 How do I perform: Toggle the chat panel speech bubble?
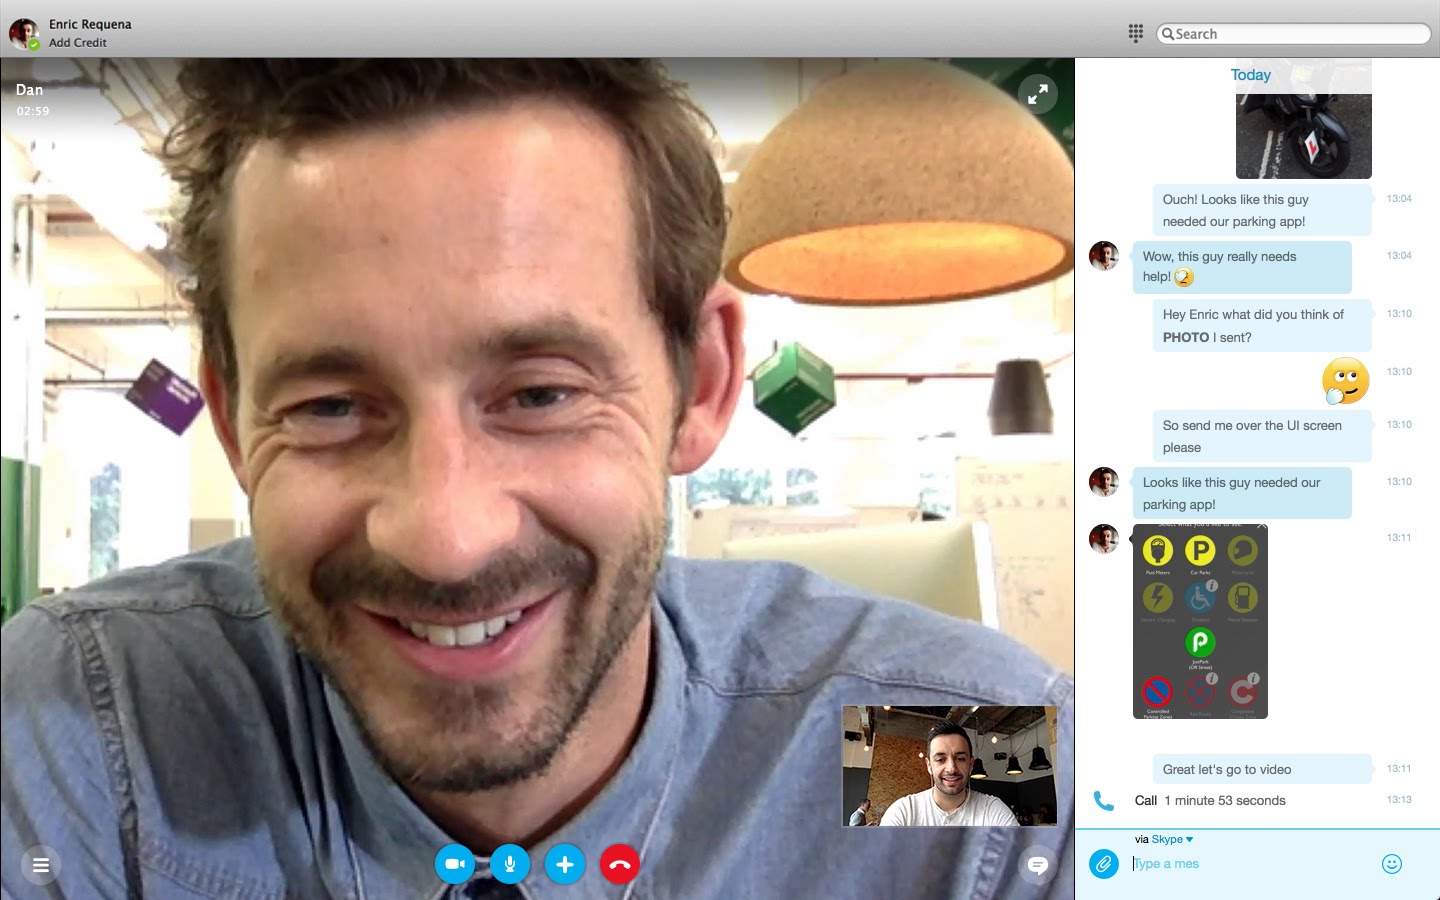point(1038,865)
